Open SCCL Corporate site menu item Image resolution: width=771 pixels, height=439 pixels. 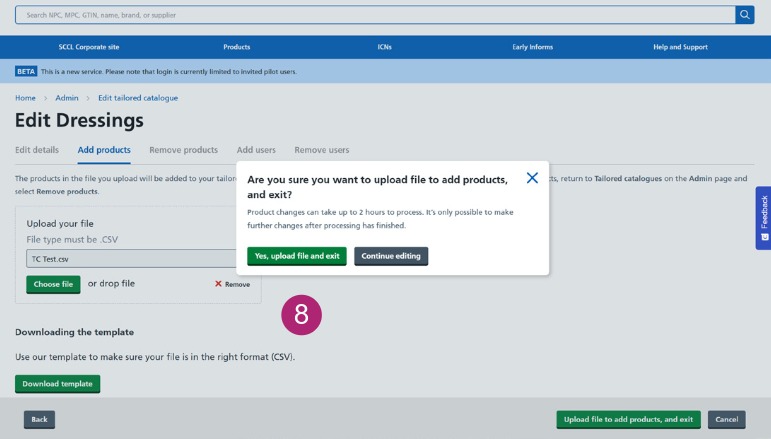[89, 47]
